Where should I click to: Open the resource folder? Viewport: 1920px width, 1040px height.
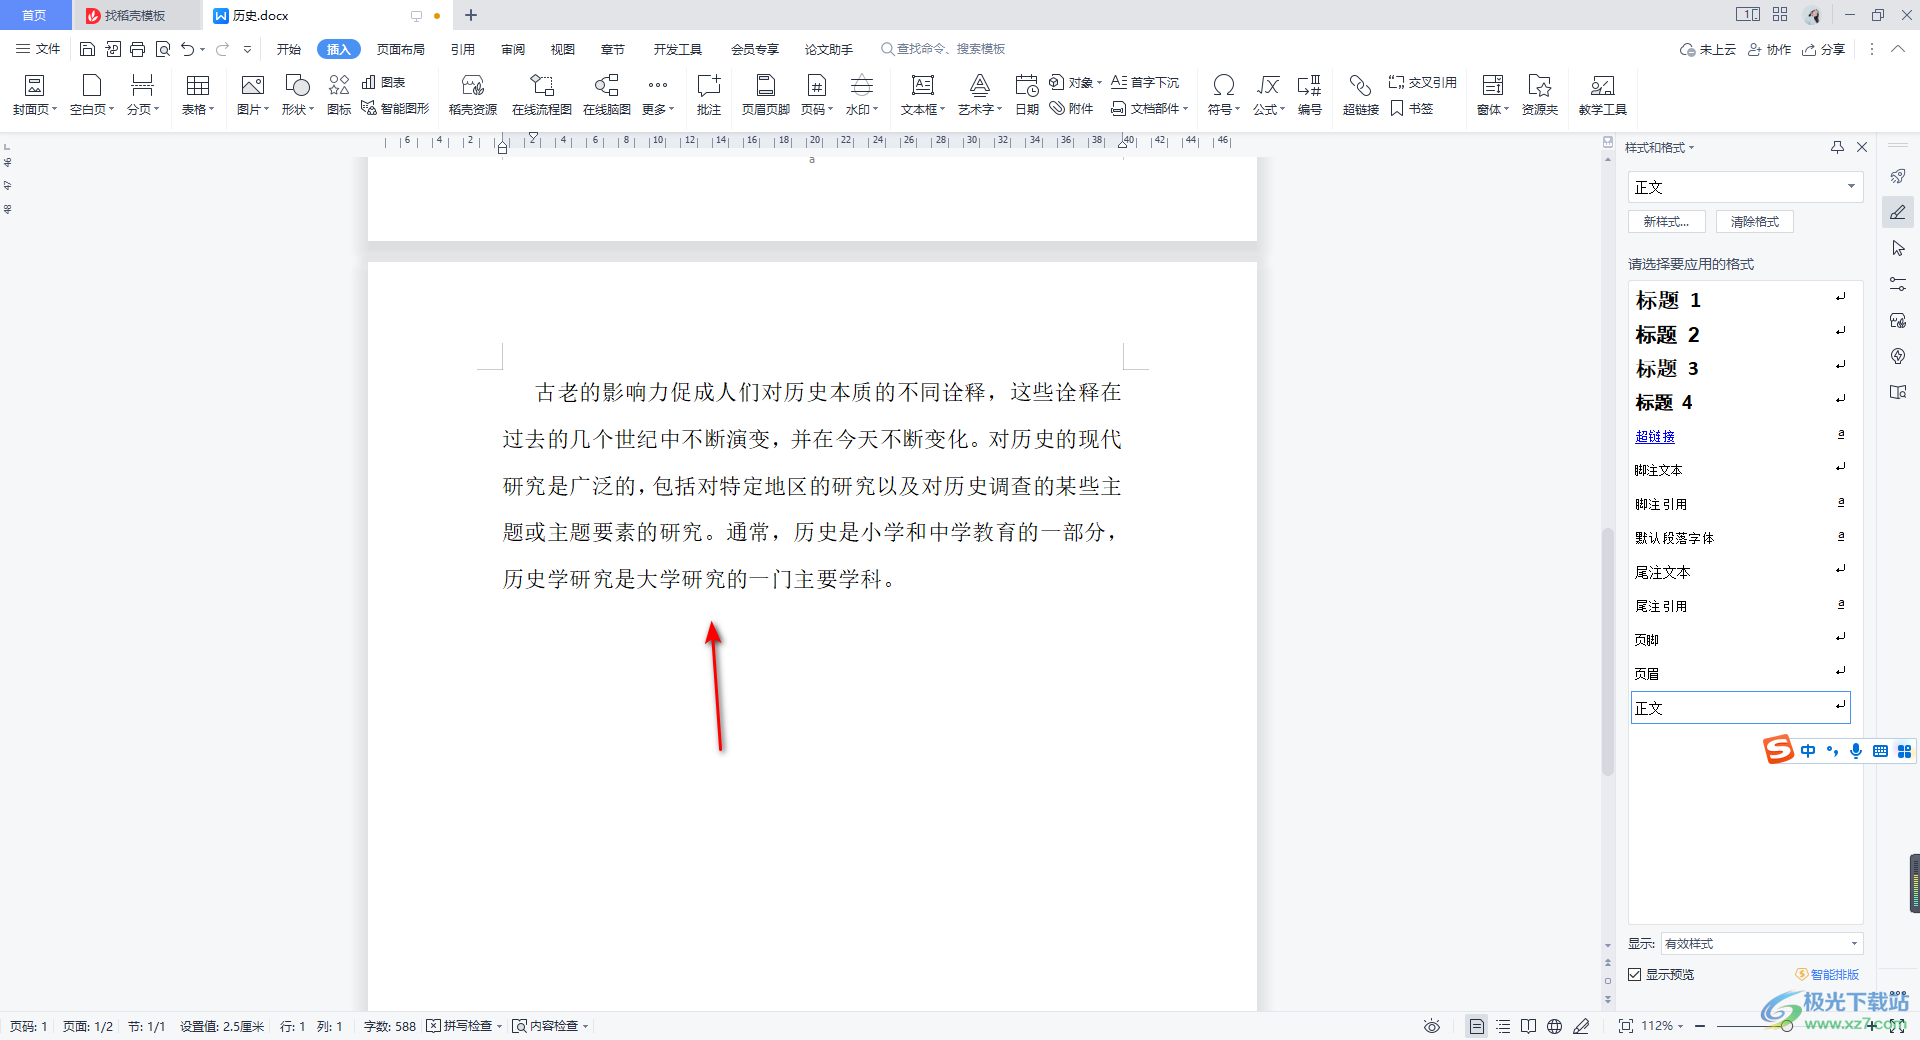point(1540,95)
